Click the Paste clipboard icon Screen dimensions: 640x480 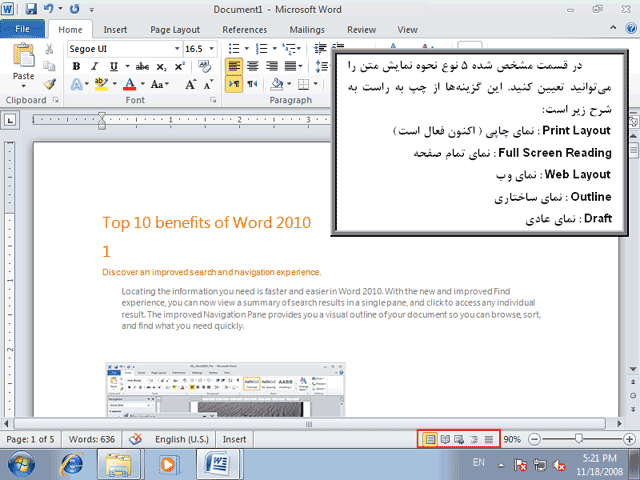(x=23, y=55)
